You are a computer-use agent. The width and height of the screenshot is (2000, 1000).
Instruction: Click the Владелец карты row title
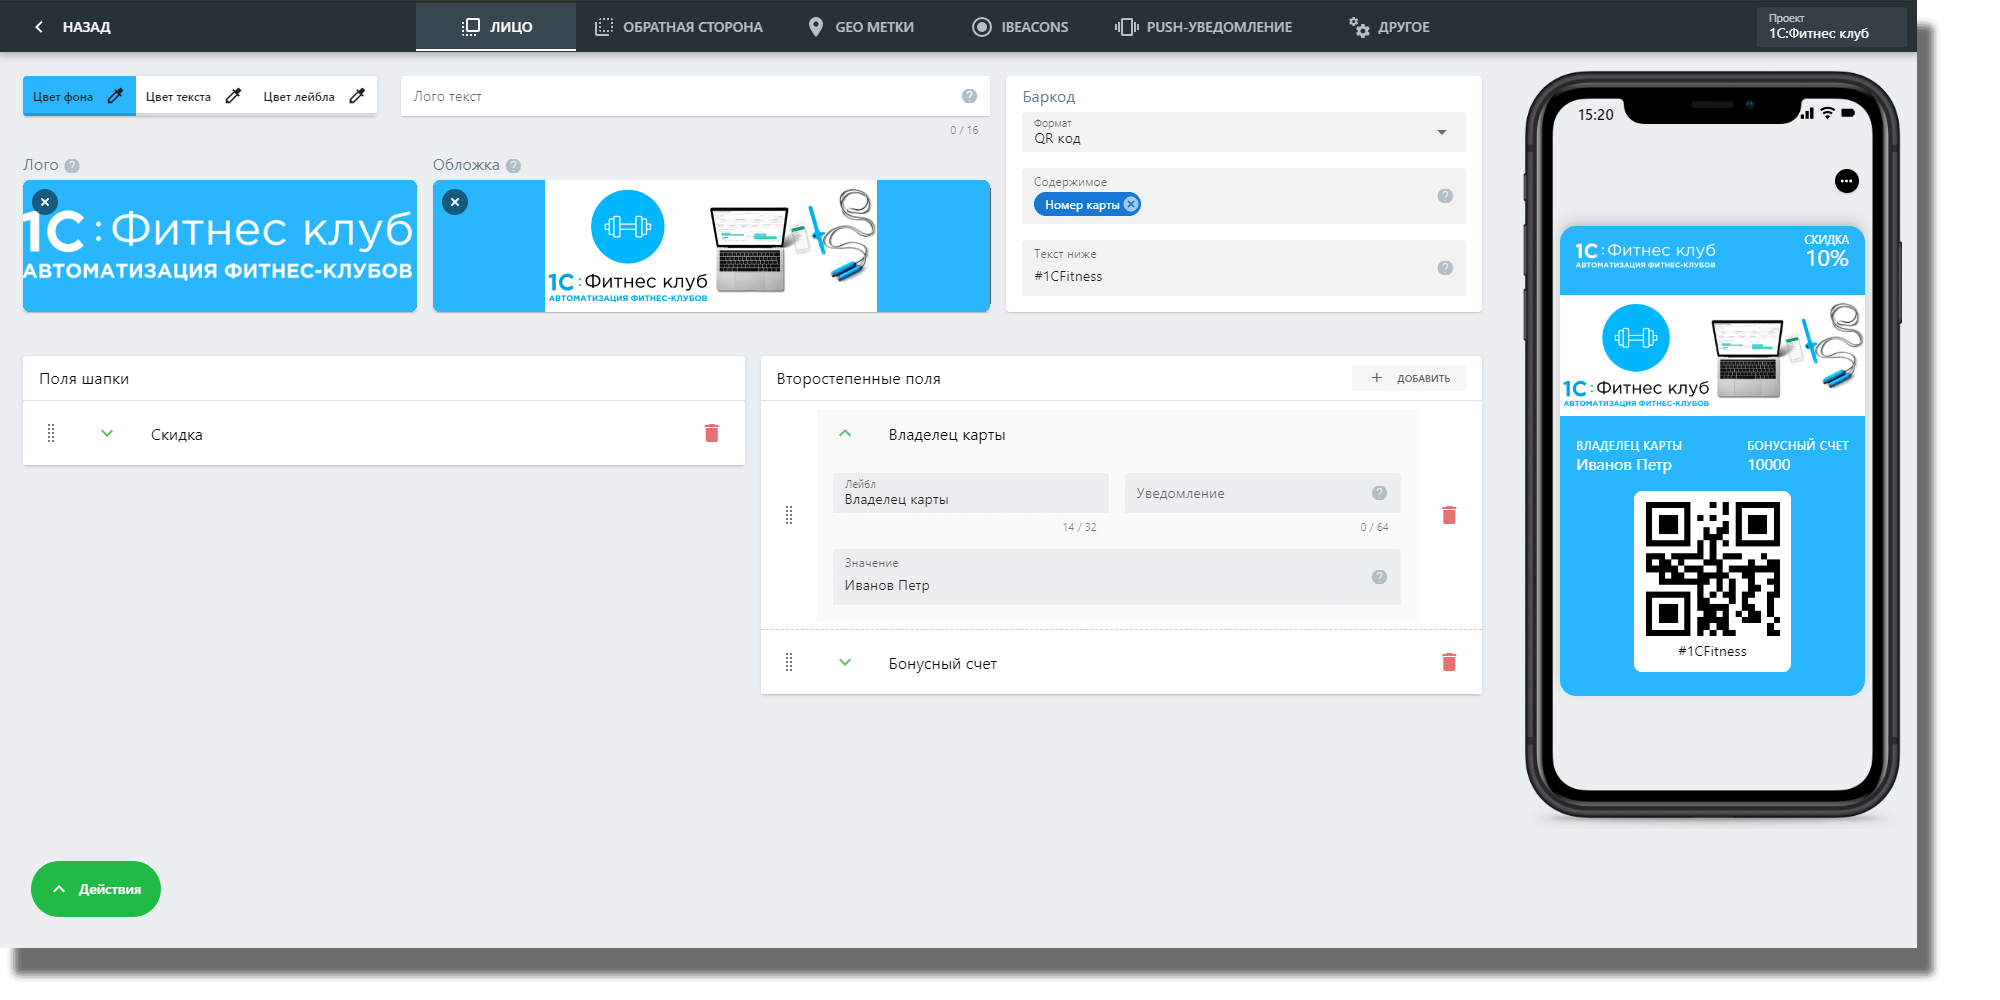(x=947, y=435)
